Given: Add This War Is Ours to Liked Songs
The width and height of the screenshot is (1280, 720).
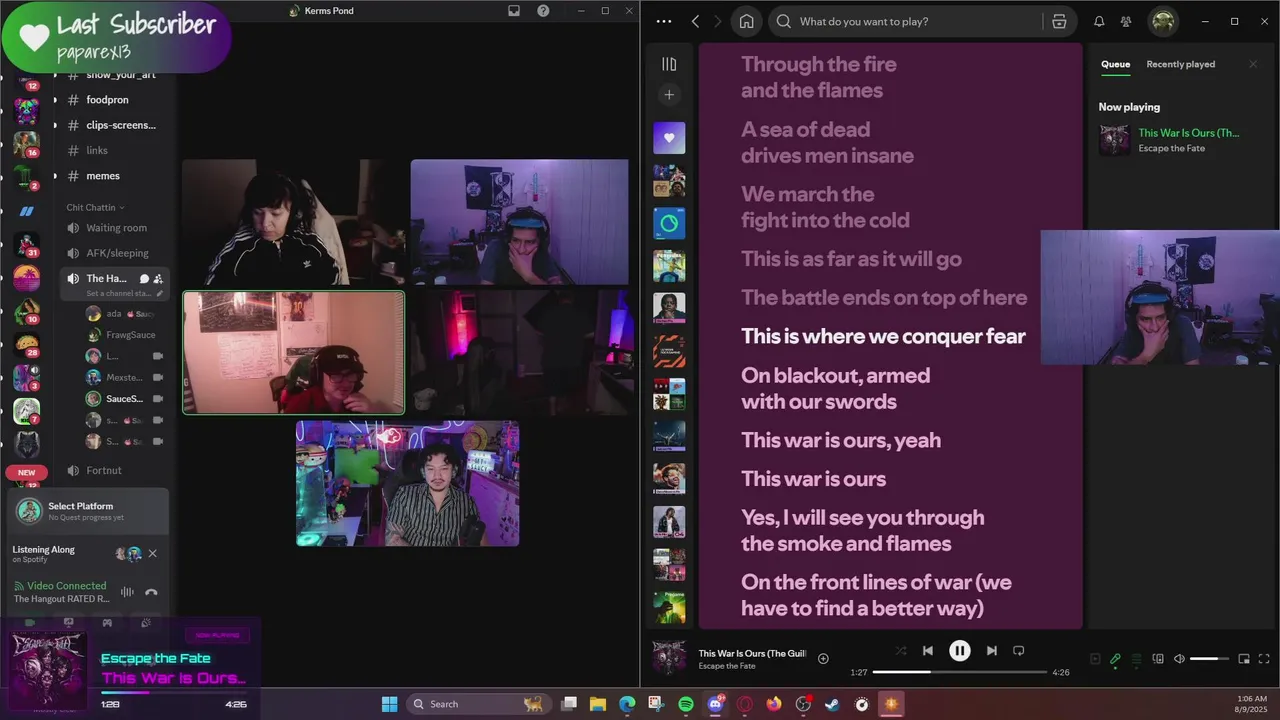Looking at the screenshot, I should click(823, 658).
